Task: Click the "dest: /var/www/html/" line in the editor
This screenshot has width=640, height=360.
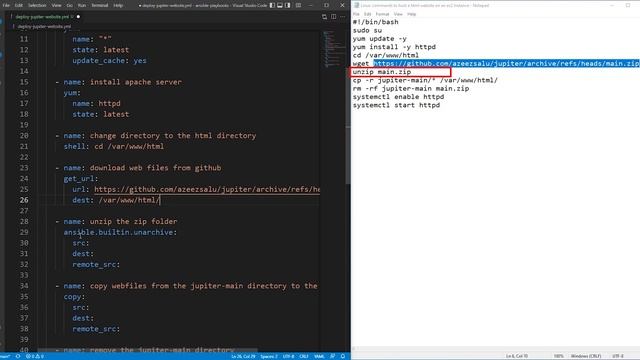Action: click(x=116, y=200)
